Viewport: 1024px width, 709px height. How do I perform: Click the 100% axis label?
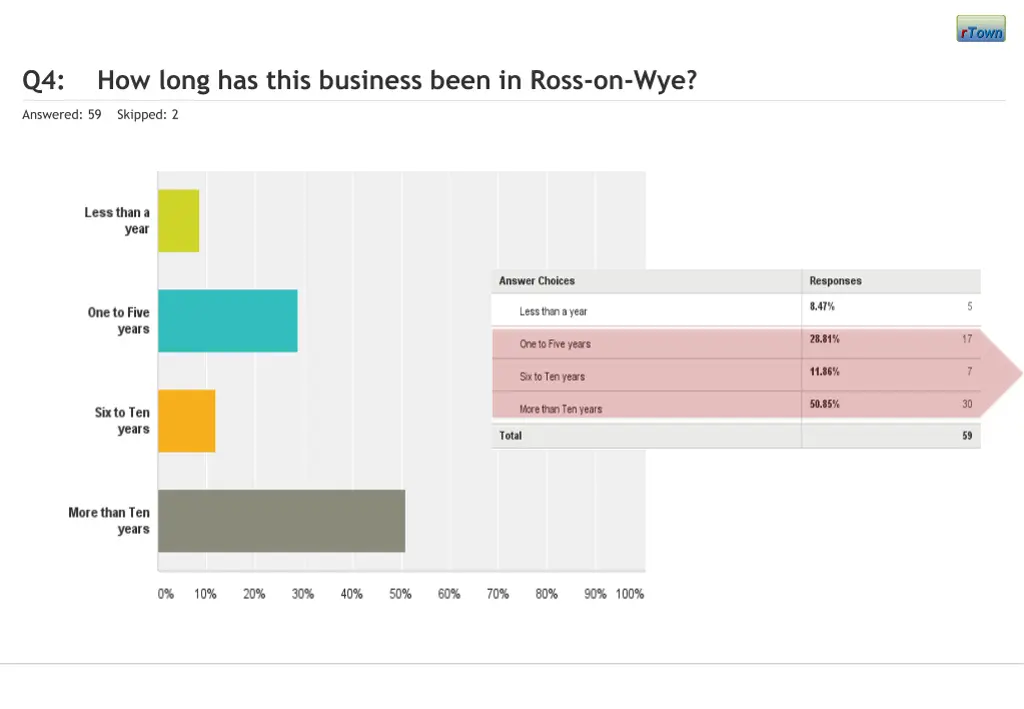[x=630, y=594]
